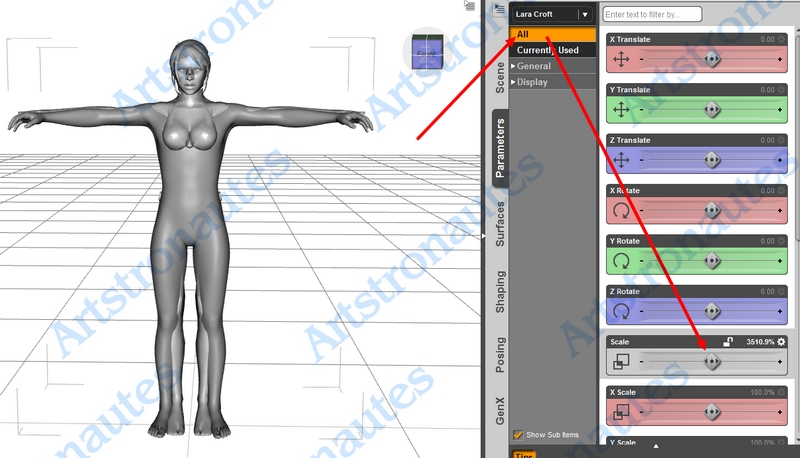The width and height of the screenshot is (800, 458).
Task: Select the Currently Used filter
Action: tap(553, 50)
